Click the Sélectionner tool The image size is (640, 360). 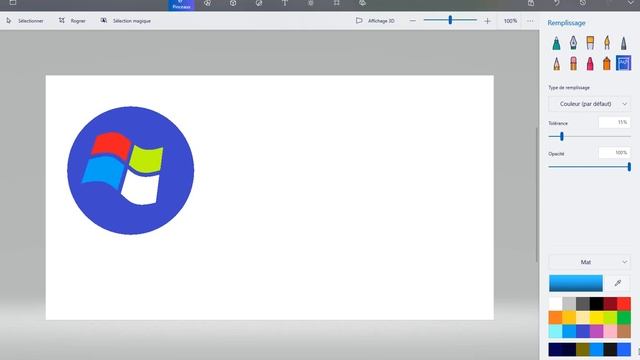25,21
